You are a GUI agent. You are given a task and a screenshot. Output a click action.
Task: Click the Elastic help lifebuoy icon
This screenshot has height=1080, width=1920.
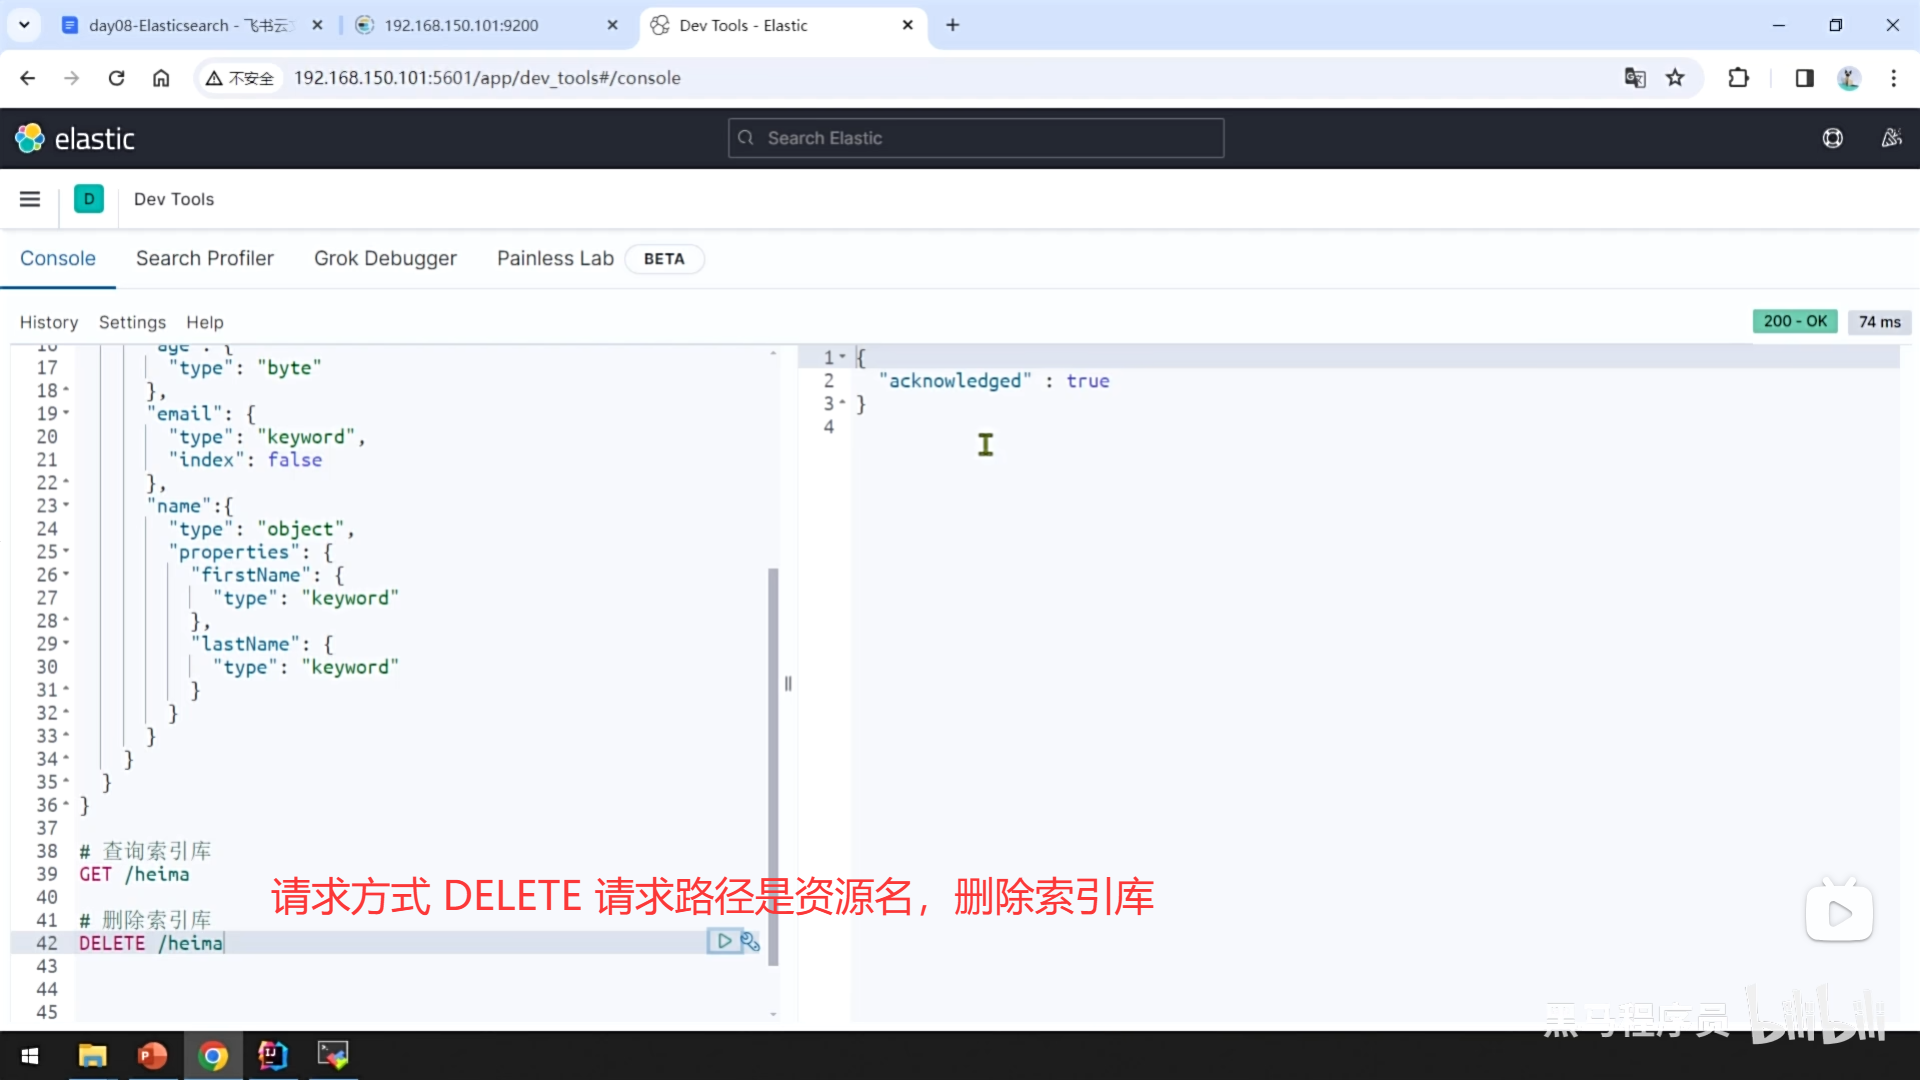click(1832, 138)
